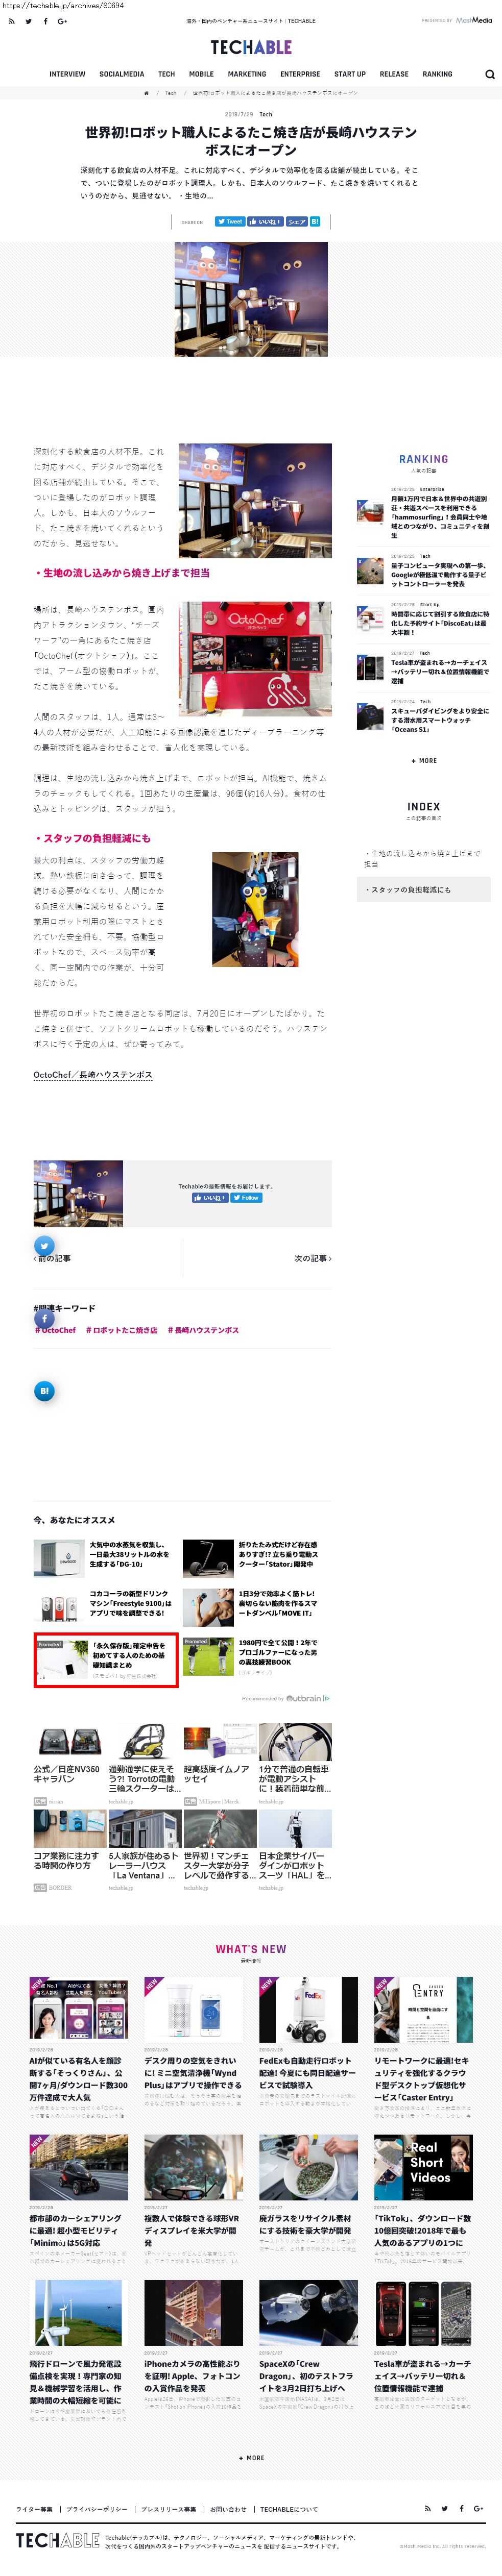Expand What's New with bottom + MORE
The width and height of the screenshot is (502, 2576).
251,2457
